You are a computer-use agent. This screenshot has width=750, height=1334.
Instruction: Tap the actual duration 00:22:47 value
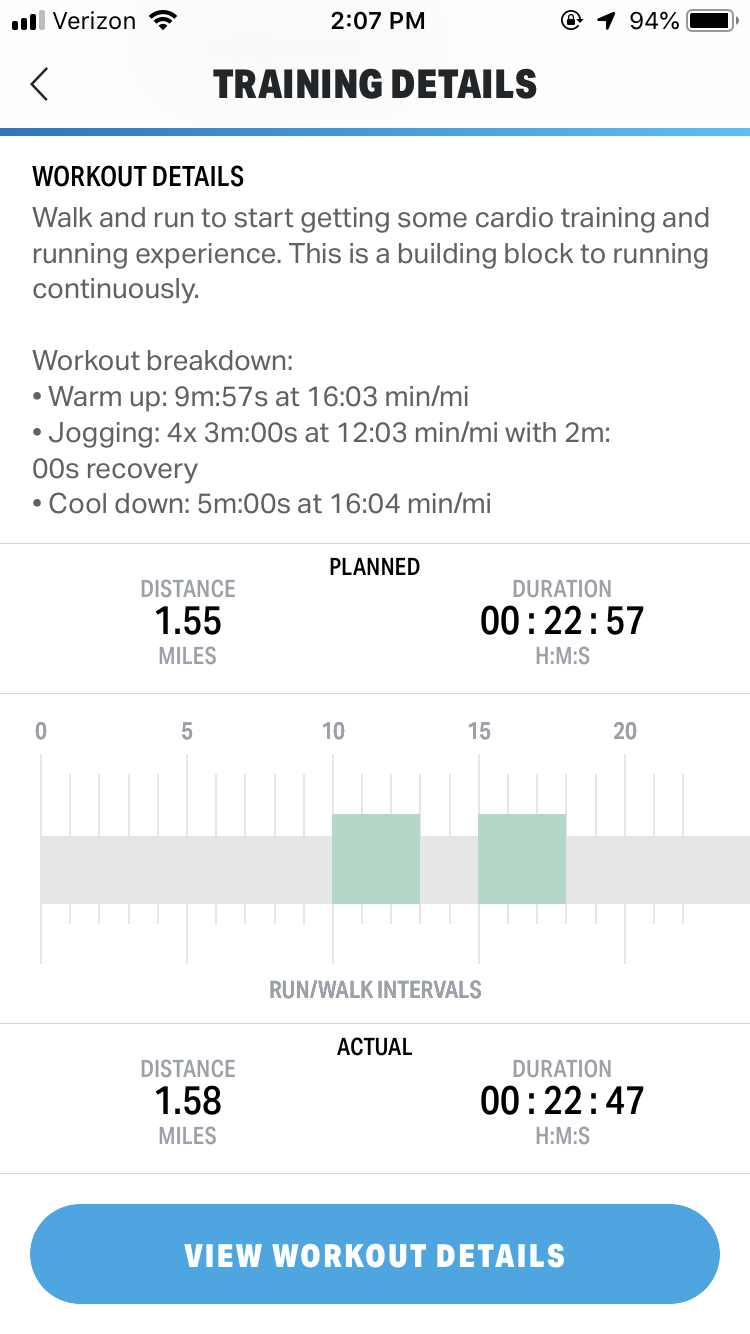(562, 1102)
